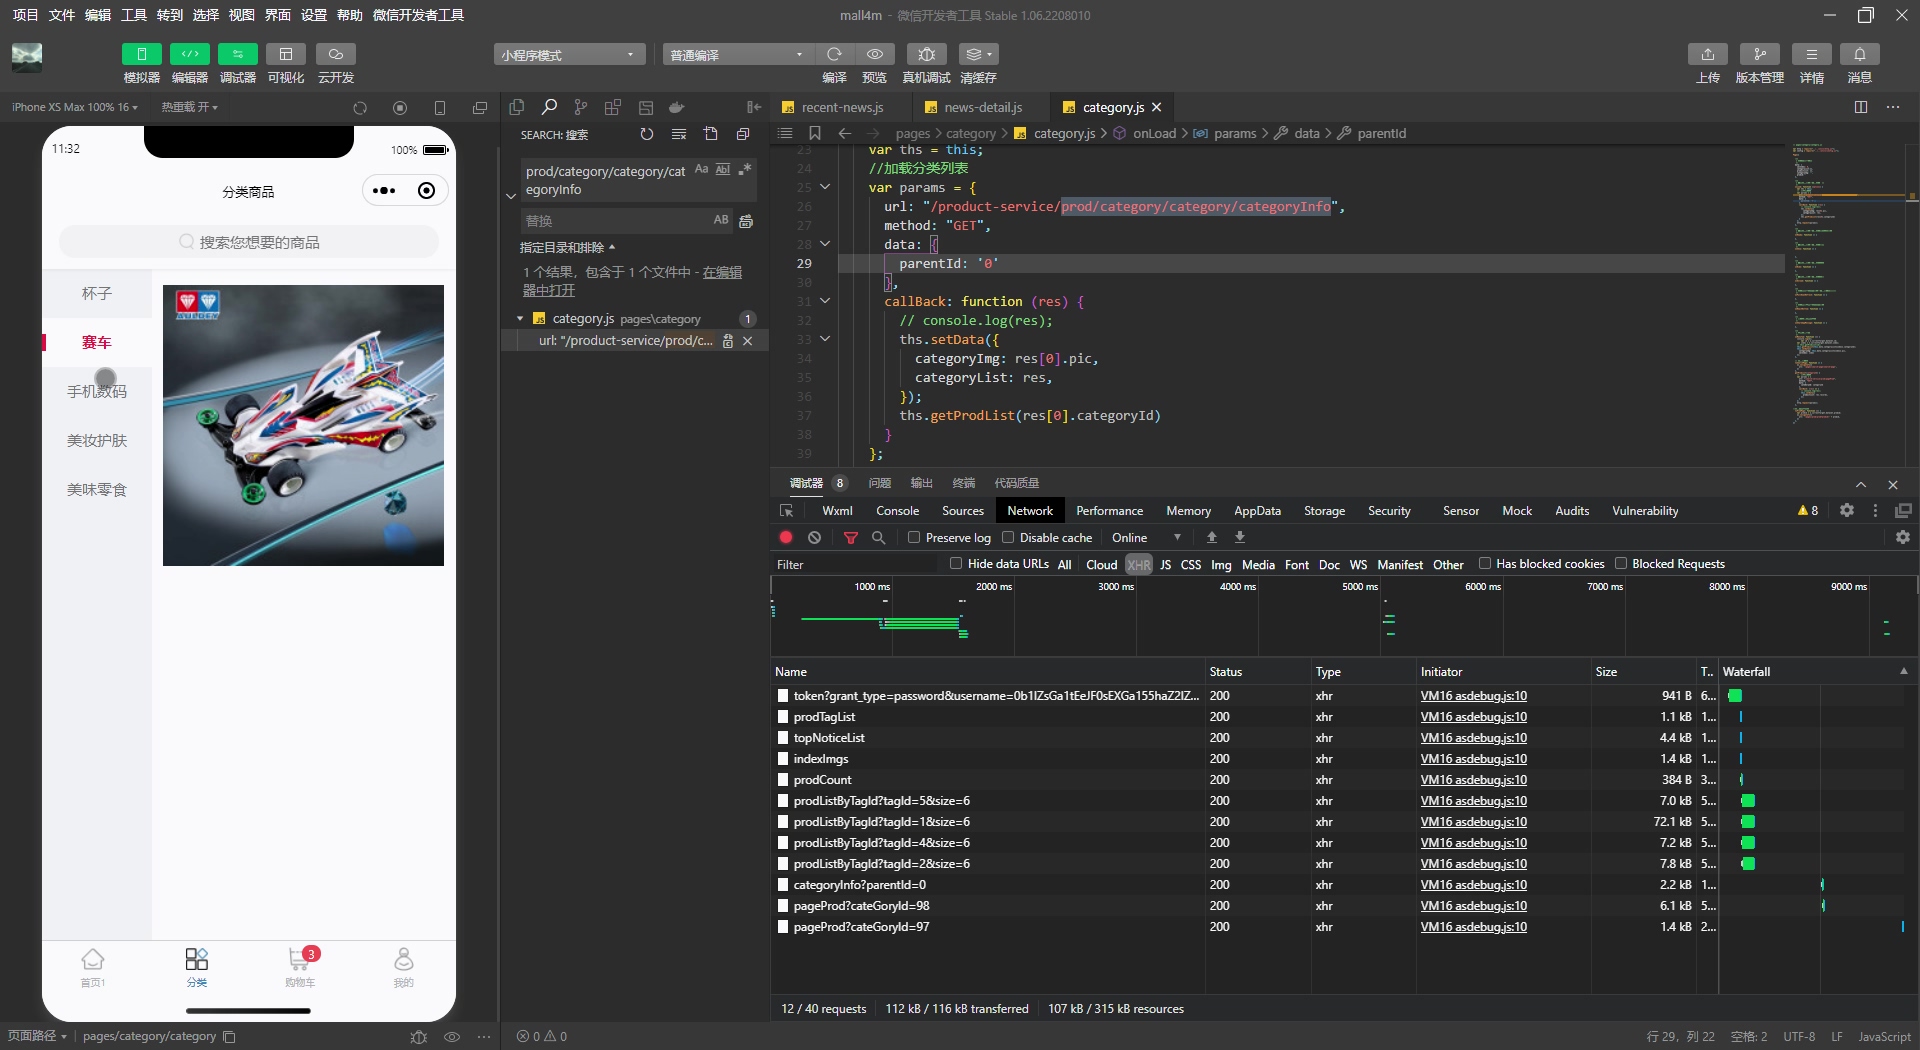Open project details (详情)
Image resolution: width=1920 pixels, height=1050 pixels.
pyautogui.click(x=1811, y=54)
